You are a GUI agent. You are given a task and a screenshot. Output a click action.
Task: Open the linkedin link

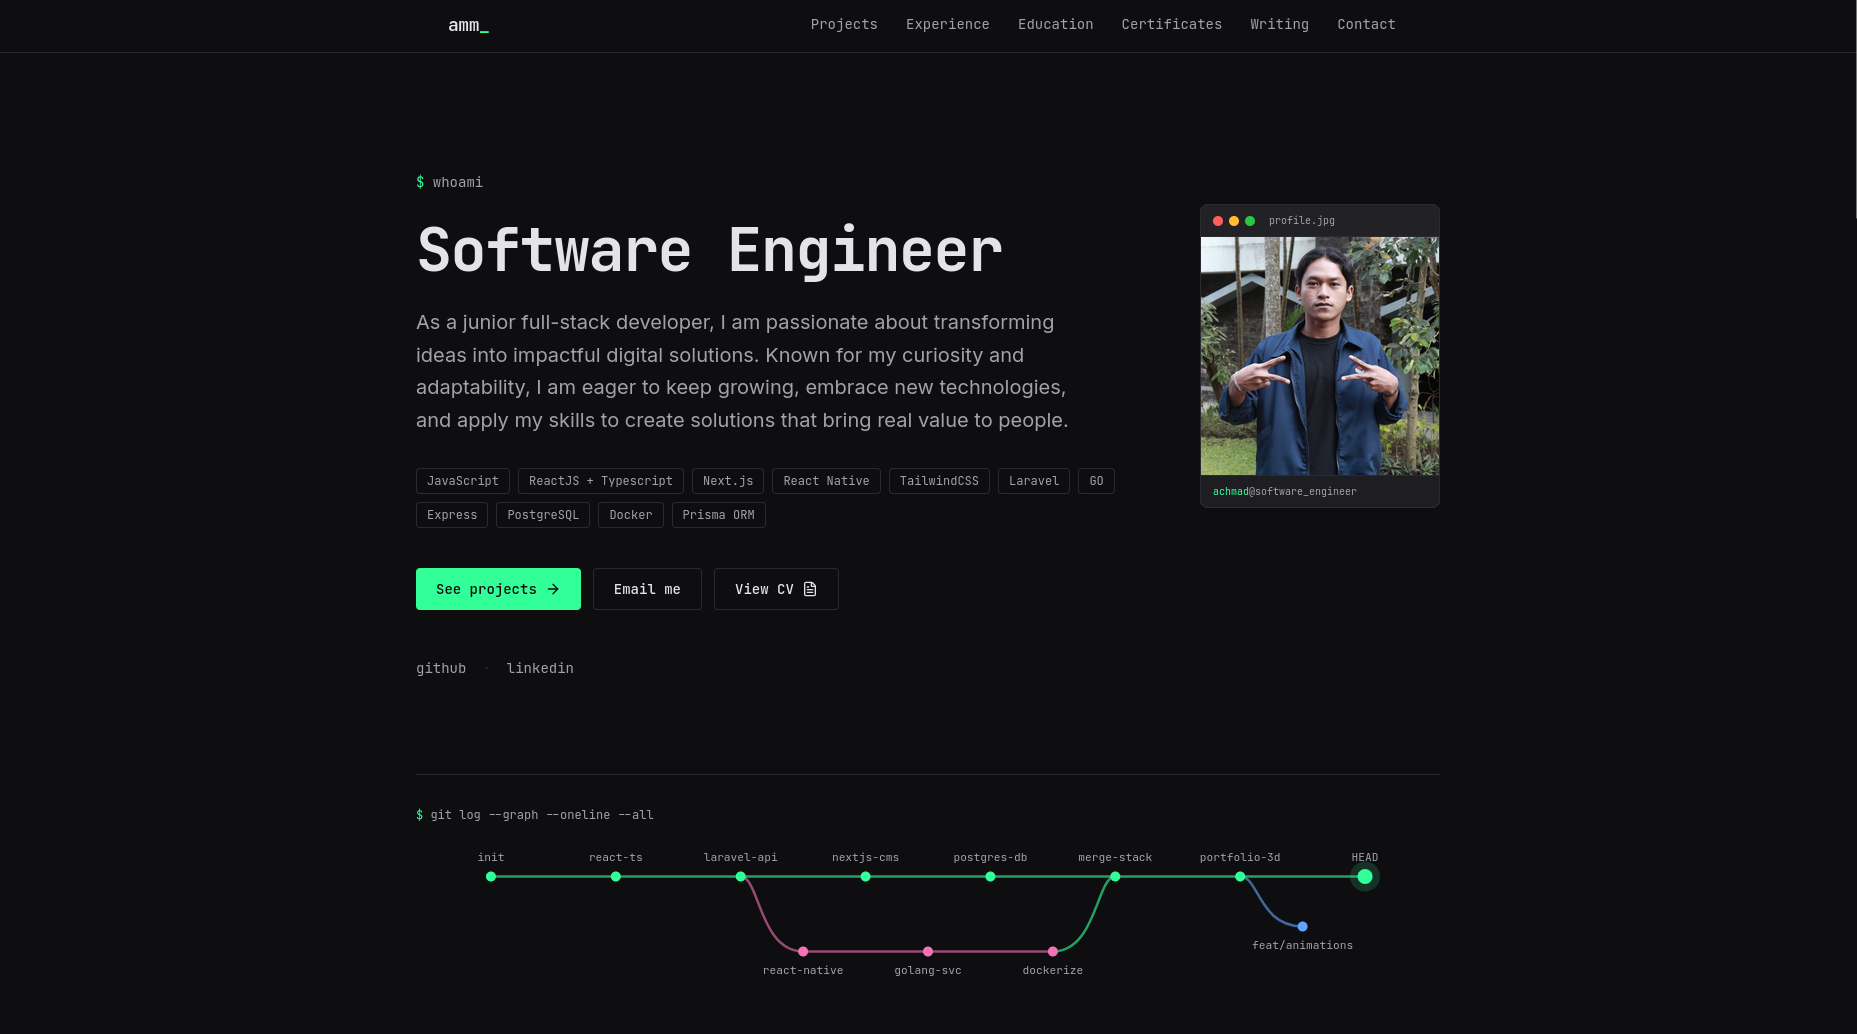tap(540, 668)
